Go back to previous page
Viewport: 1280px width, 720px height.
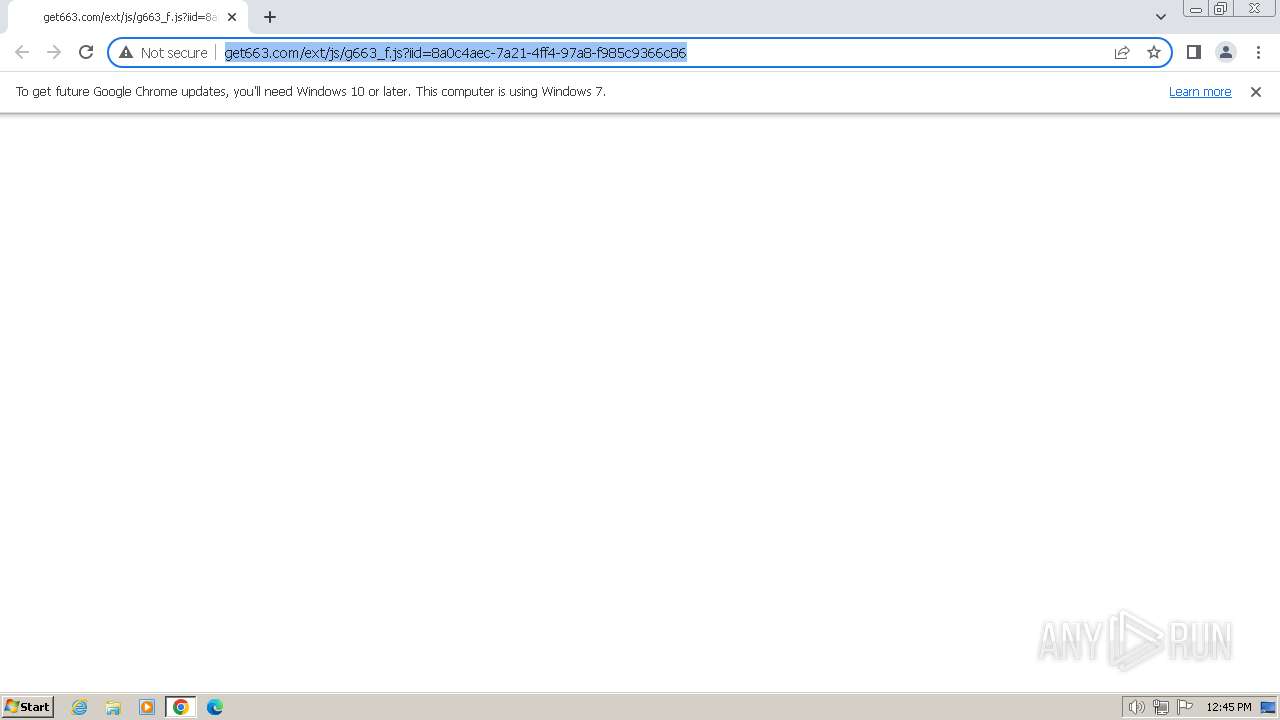(22, 52)
